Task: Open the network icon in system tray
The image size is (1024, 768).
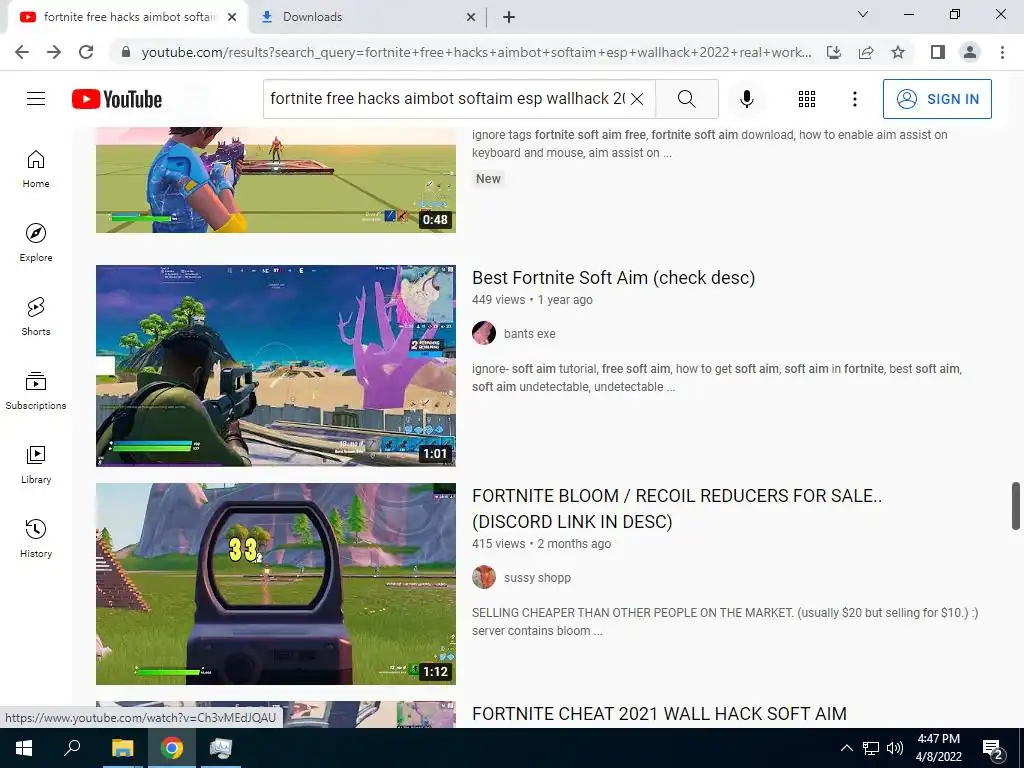Action: click(871, 748)
